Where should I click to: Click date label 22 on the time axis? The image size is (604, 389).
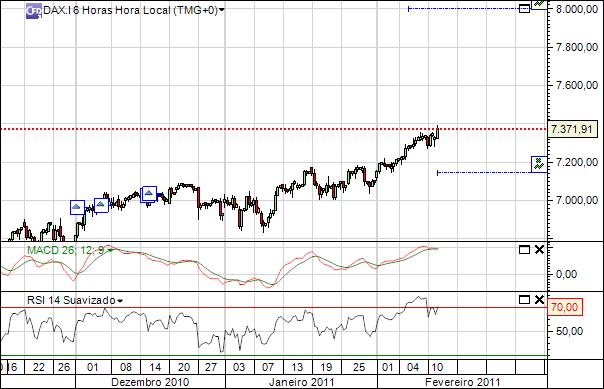pyautogui.click(x=39, y=367)
